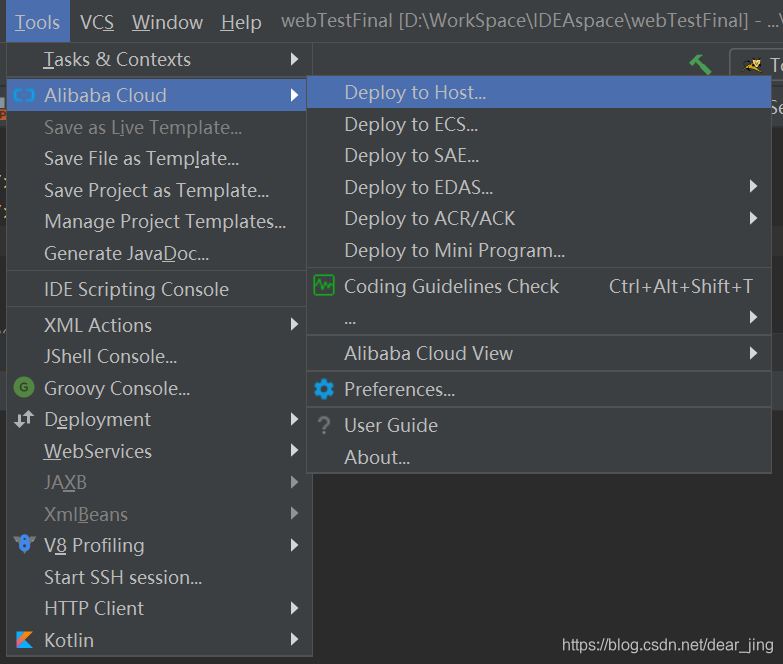Click the User Guide question mark icon

tap(324, 425)
